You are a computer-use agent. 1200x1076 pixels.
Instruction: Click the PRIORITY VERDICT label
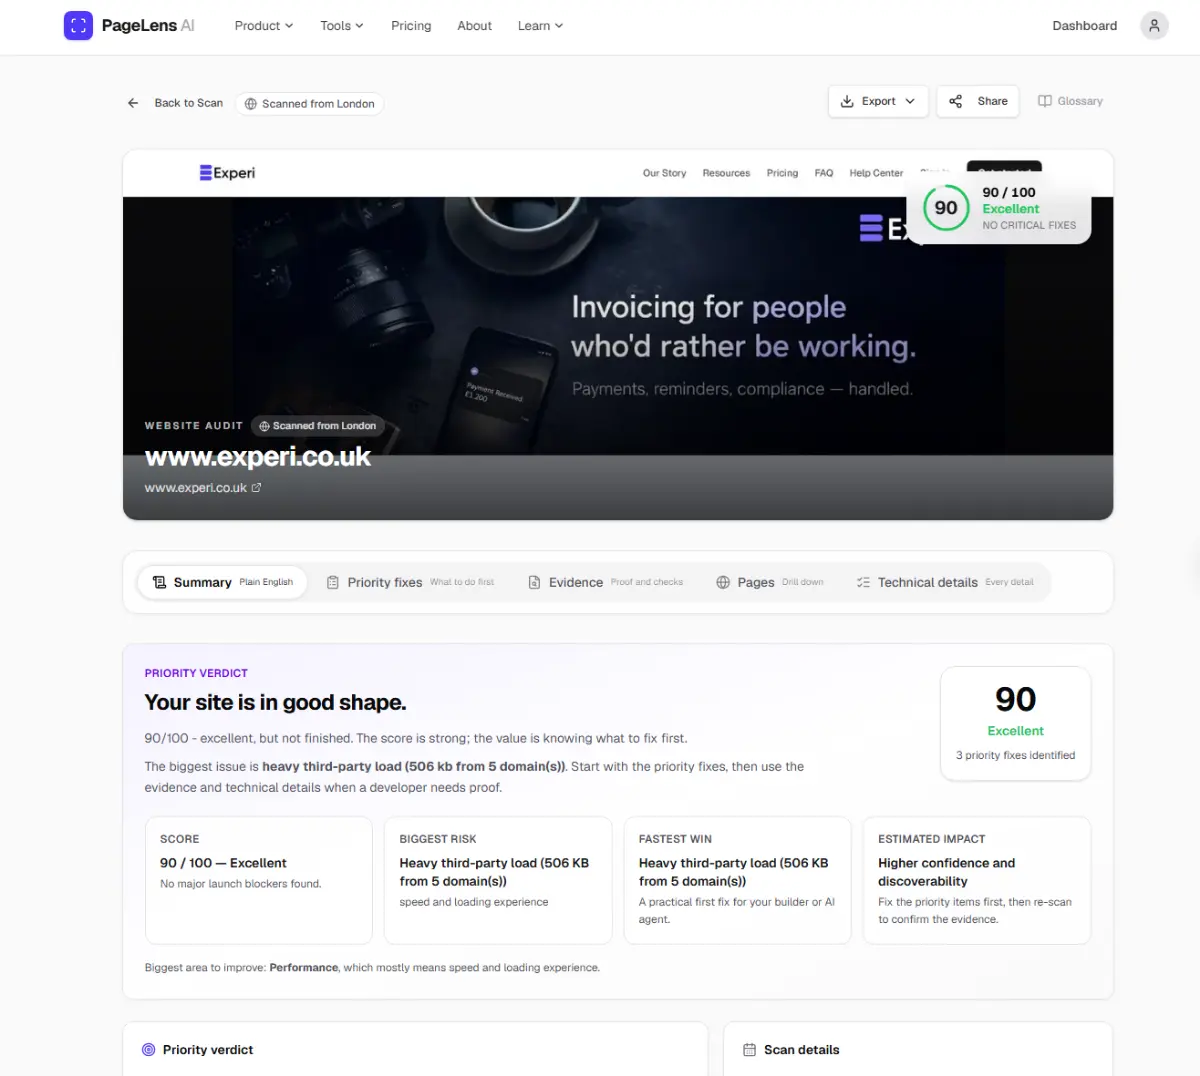[x=196, y=673]
